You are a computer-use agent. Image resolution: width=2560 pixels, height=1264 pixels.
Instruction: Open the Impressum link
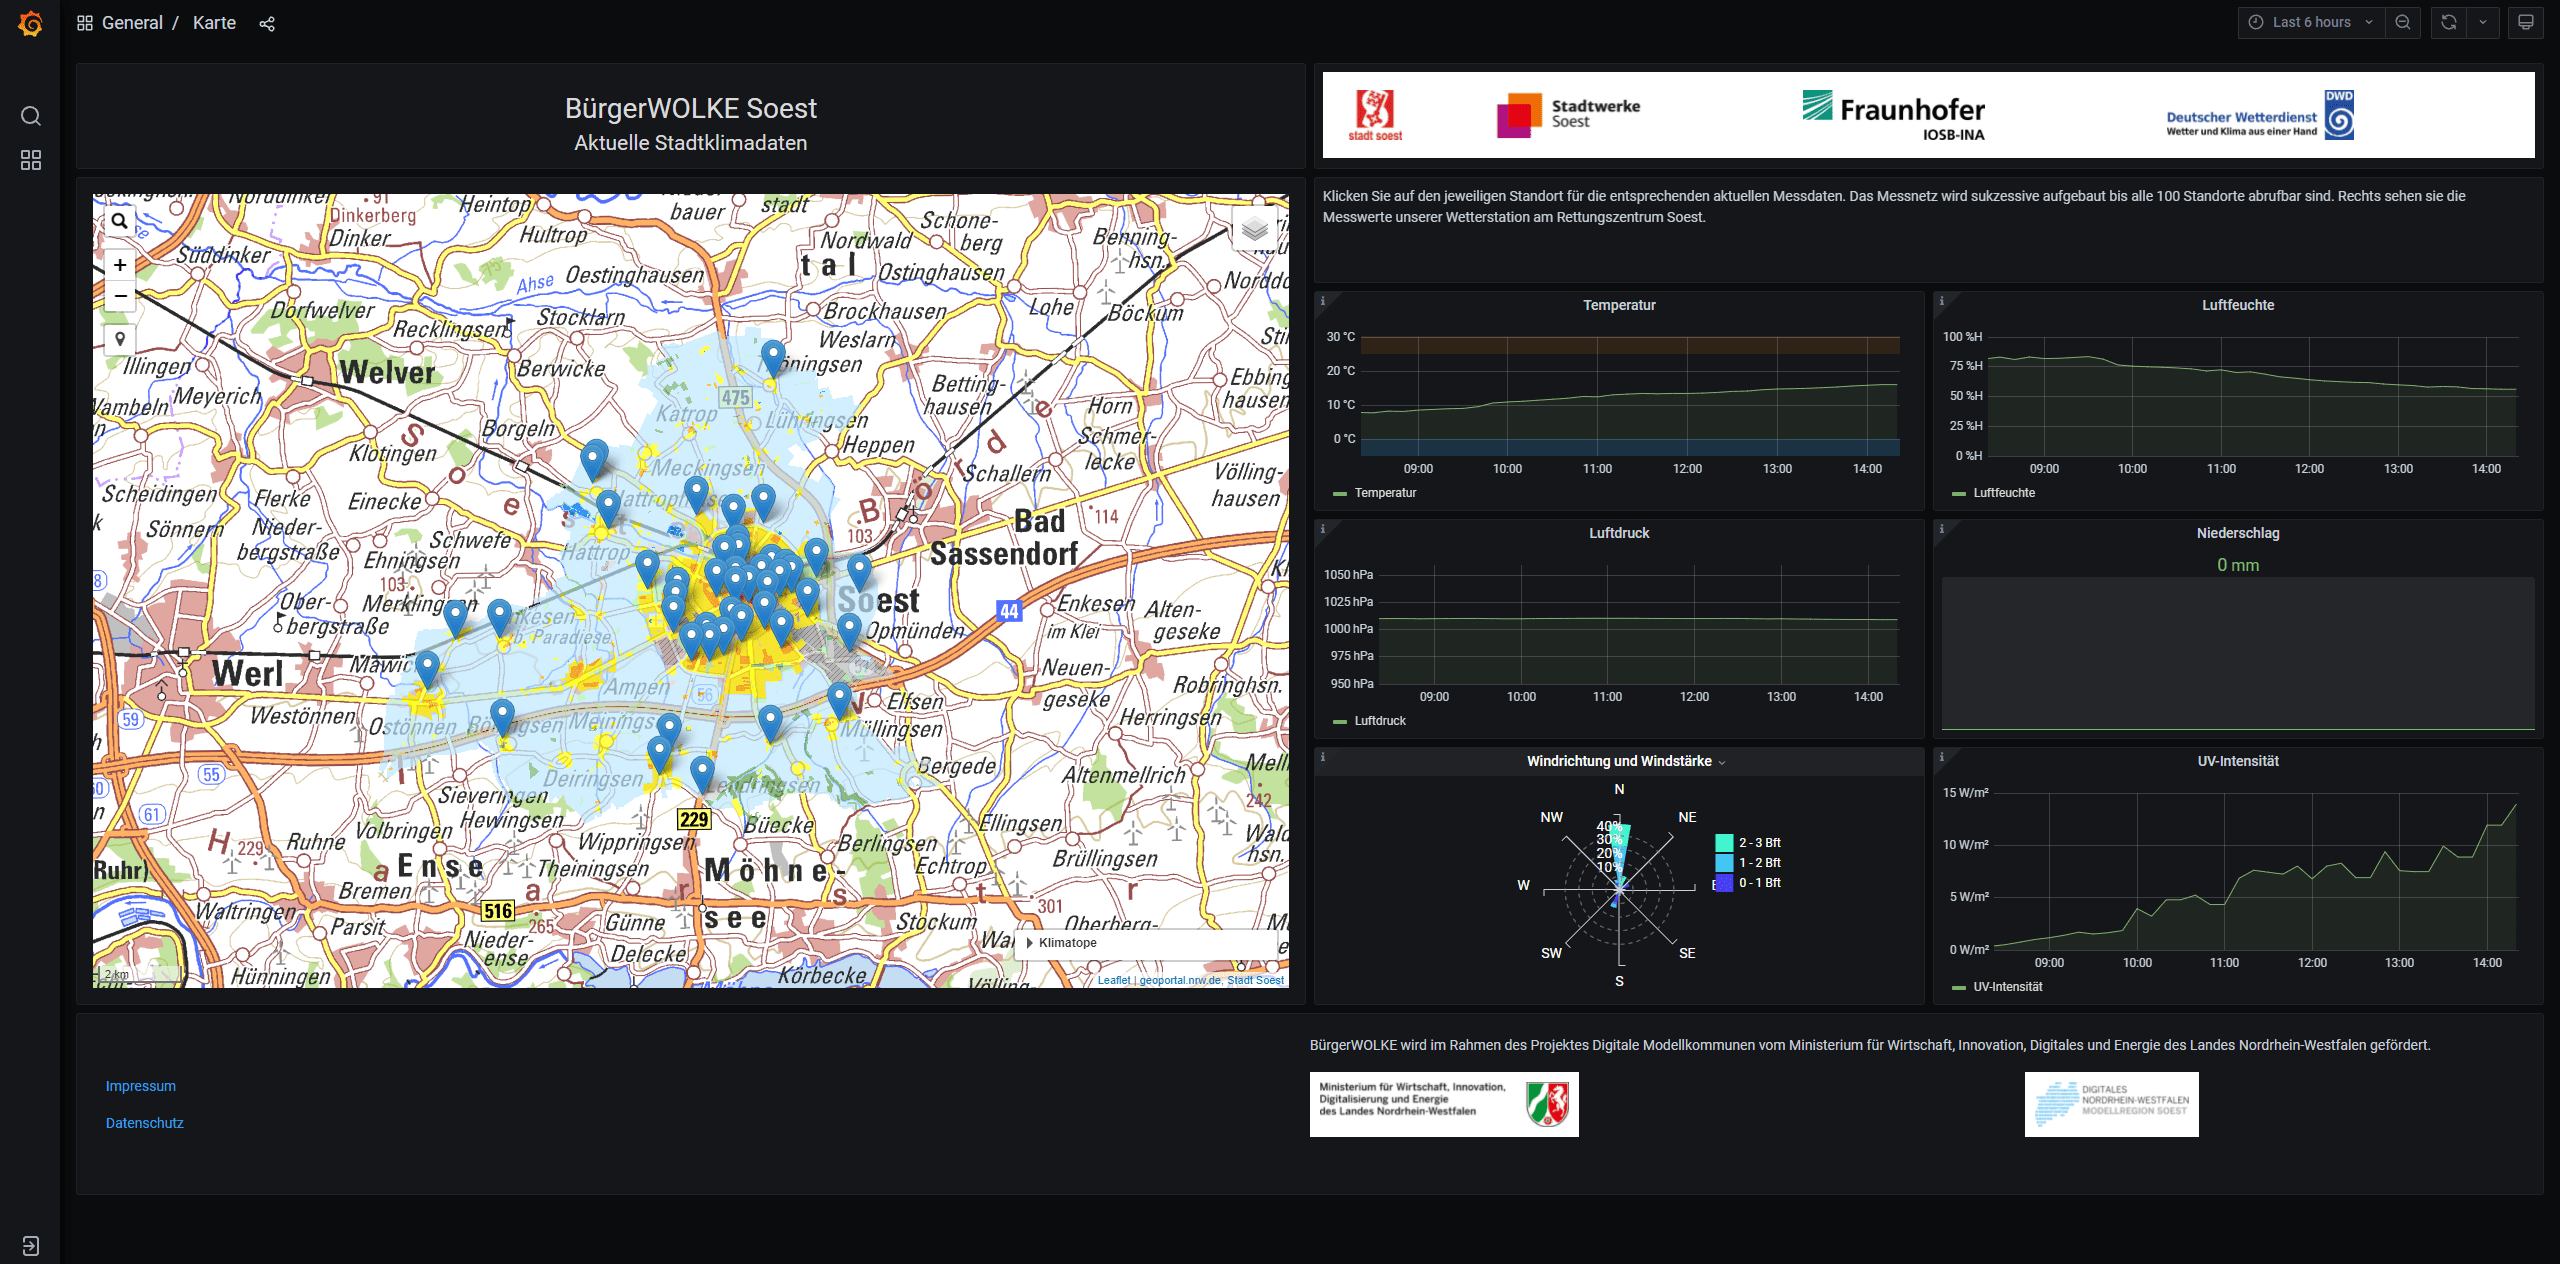(x=141, y=1086)
